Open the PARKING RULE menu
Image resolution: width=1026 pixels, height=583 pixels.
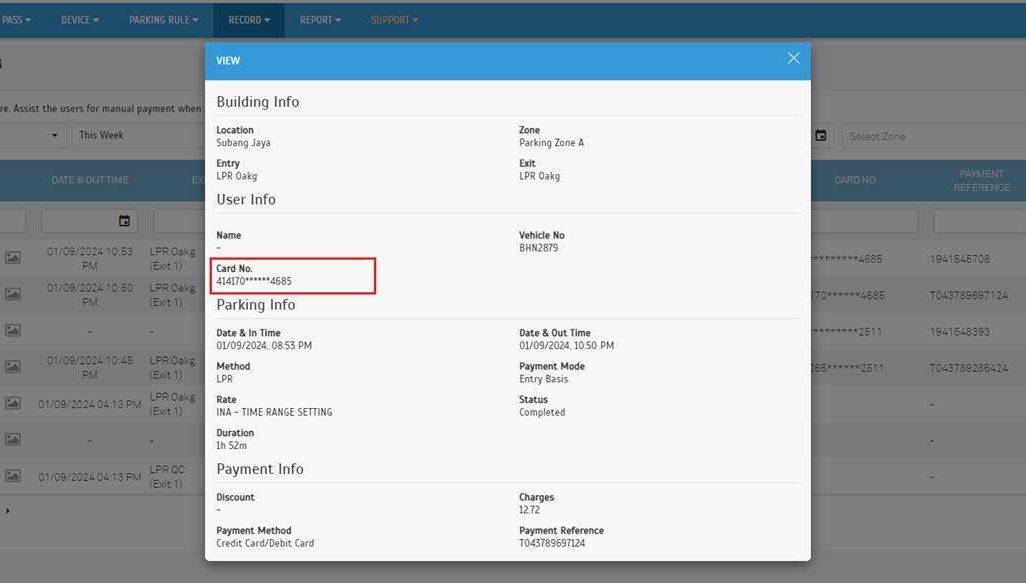pyautogui.click(x=163, y=20)
